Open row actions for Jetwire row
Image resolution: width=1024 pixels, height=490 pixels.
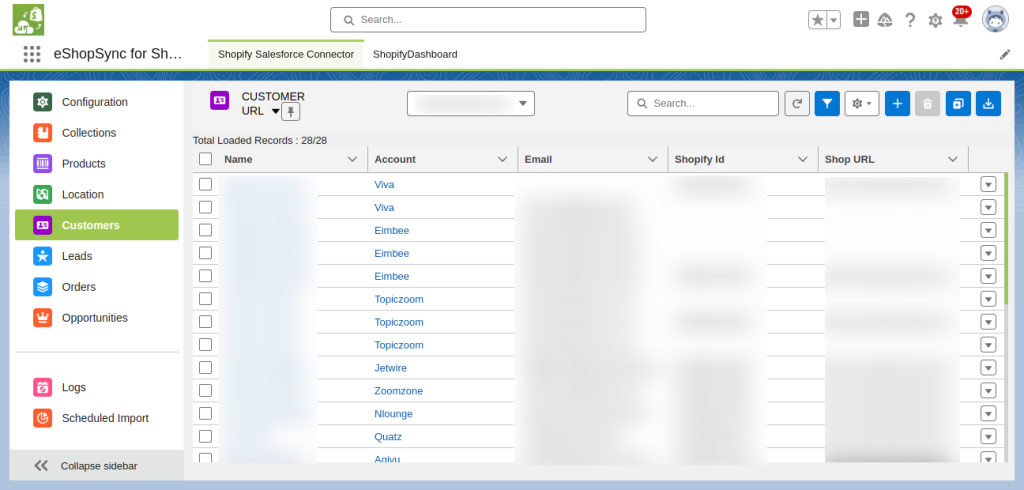pos(988,368)
